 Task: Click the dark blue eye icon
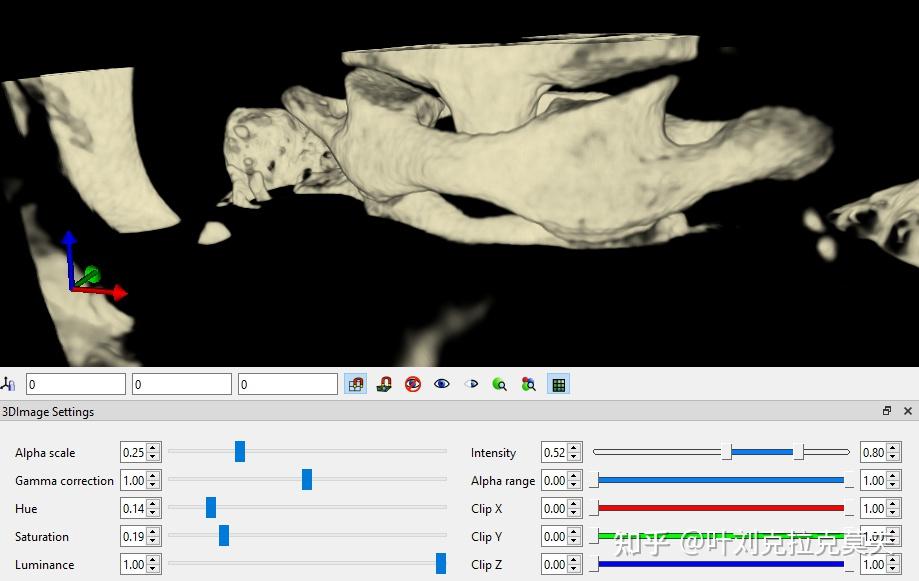click(x=442, y=384)
